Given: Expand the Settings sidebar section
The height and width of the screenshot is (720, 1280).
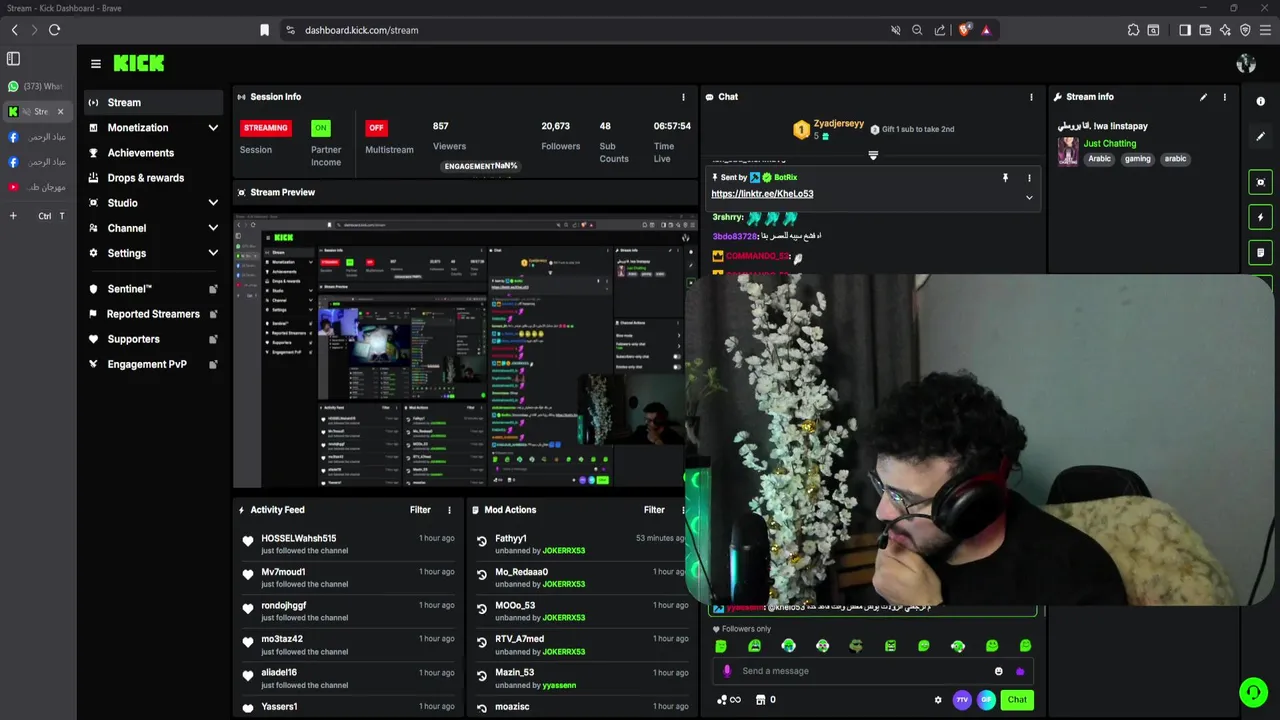Looking at the screenshot, I should coord(213,253).
